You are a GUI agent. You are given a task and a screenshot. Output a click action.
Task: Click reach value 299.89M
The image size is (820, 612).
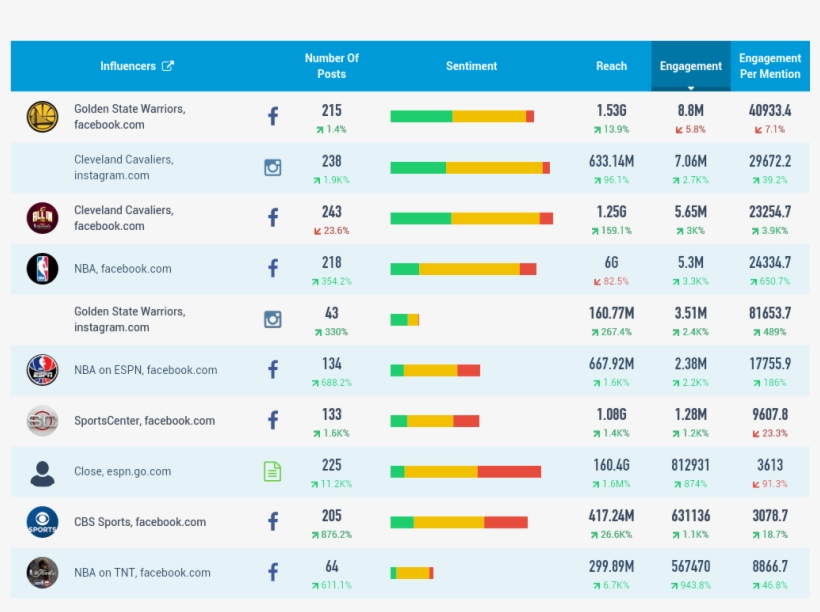611,566
